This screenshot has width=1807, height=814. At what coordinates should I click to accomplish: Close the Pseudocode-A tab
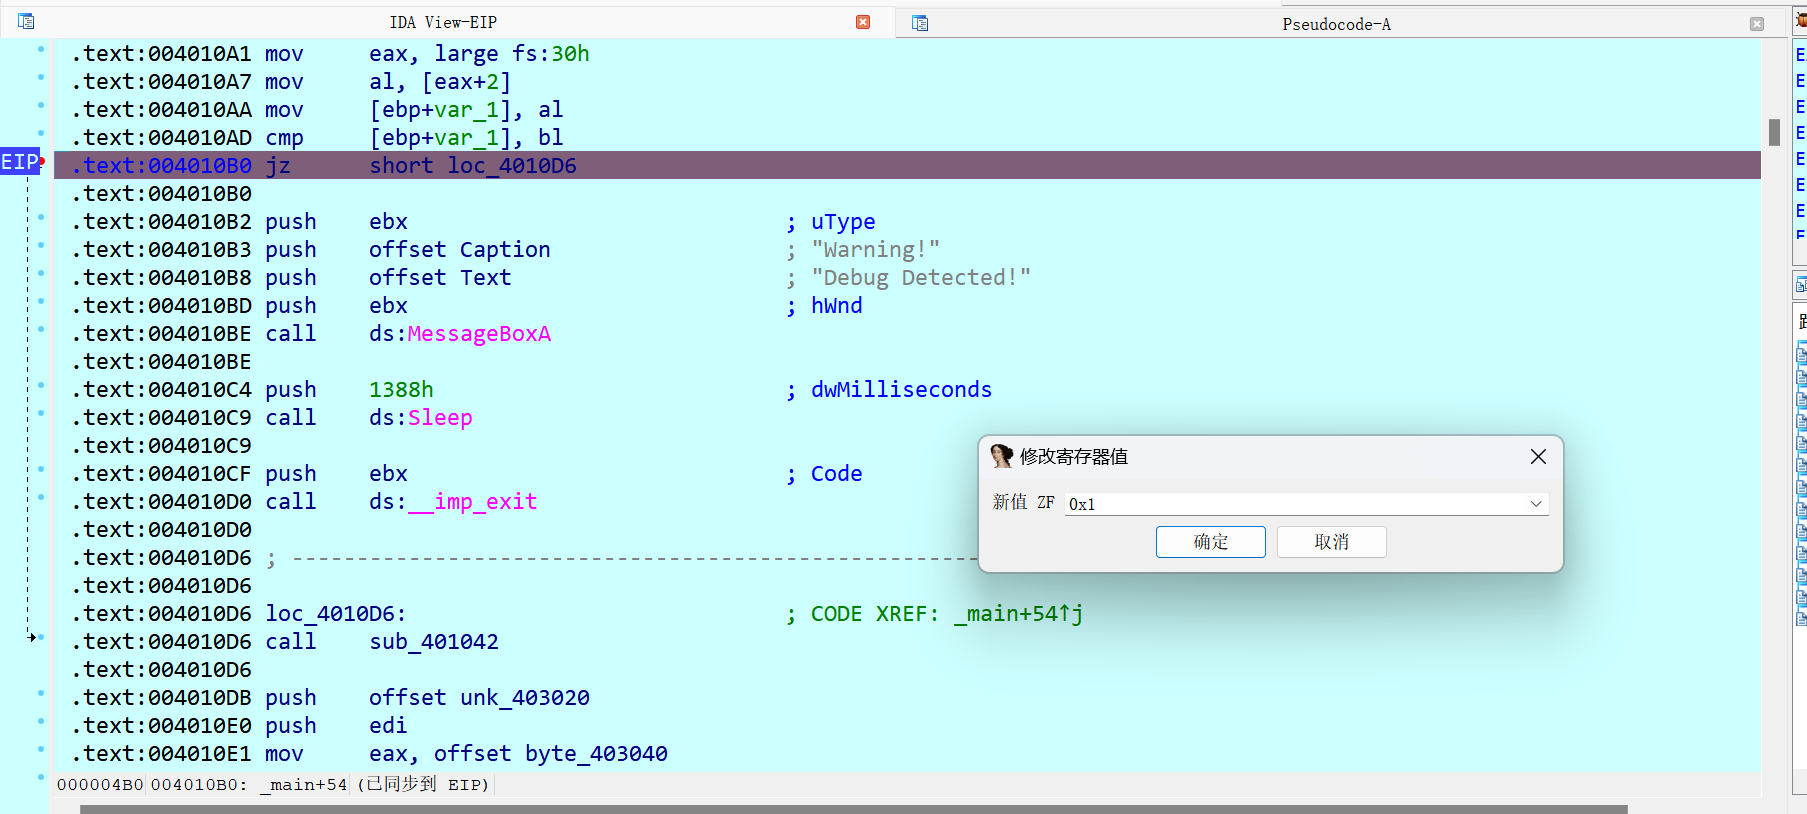pyautogui.click(x=1756, y=24)
